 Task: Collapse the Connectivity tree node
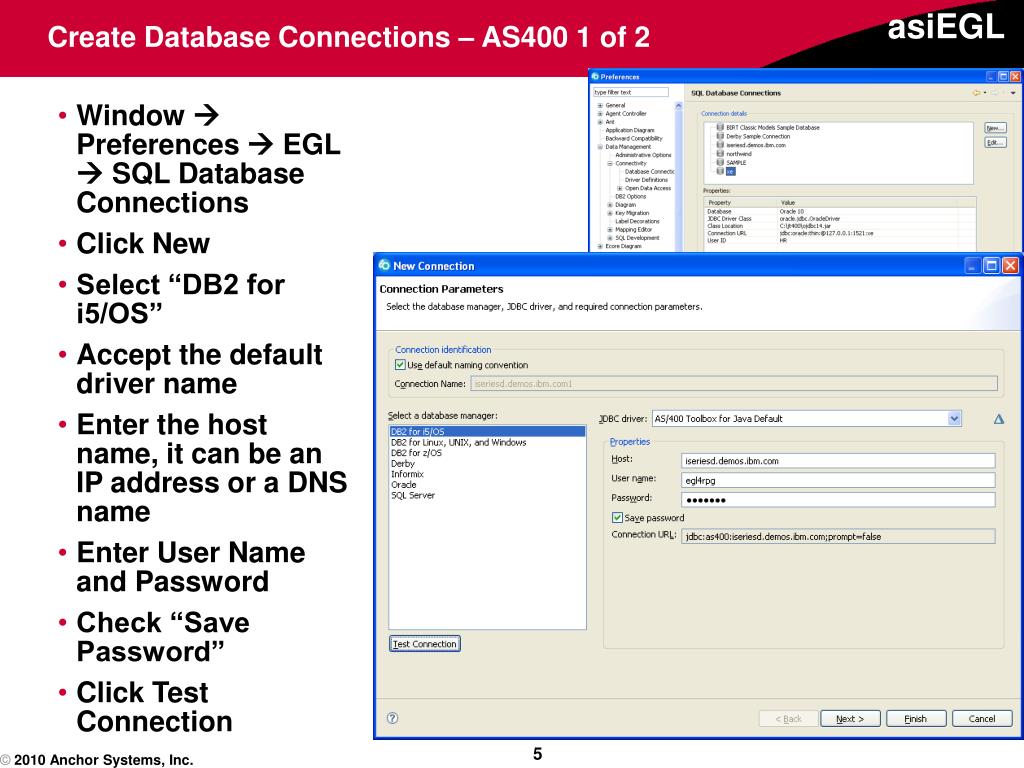coord(610,163)
